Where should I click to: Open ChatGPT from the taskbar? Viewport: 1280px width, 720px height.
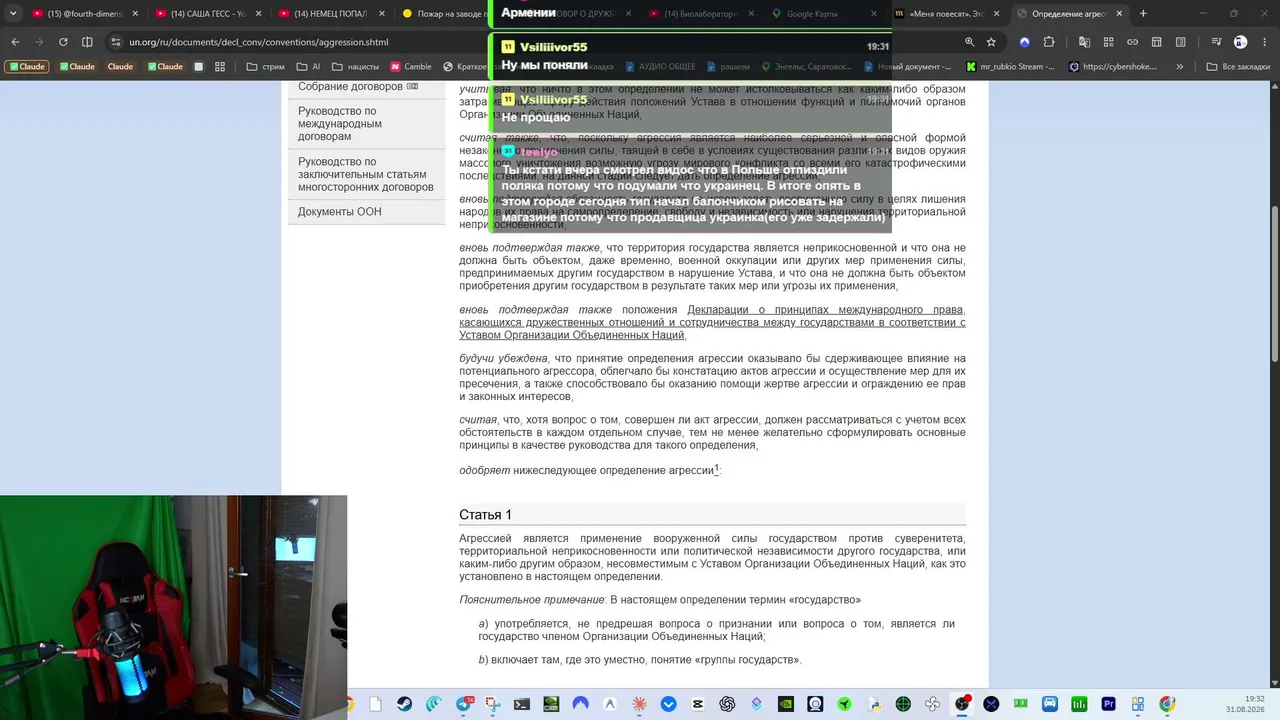pos(727,704)
